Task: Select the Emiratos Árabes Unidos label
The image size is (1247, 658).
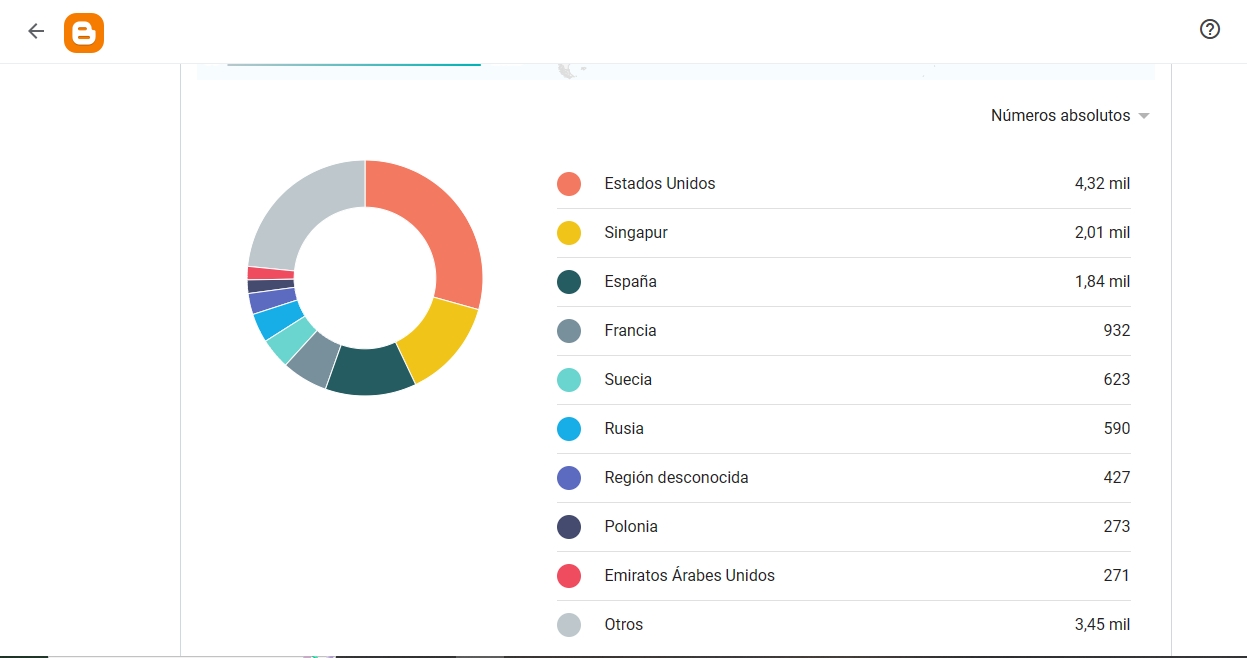Action: point(690,576)
